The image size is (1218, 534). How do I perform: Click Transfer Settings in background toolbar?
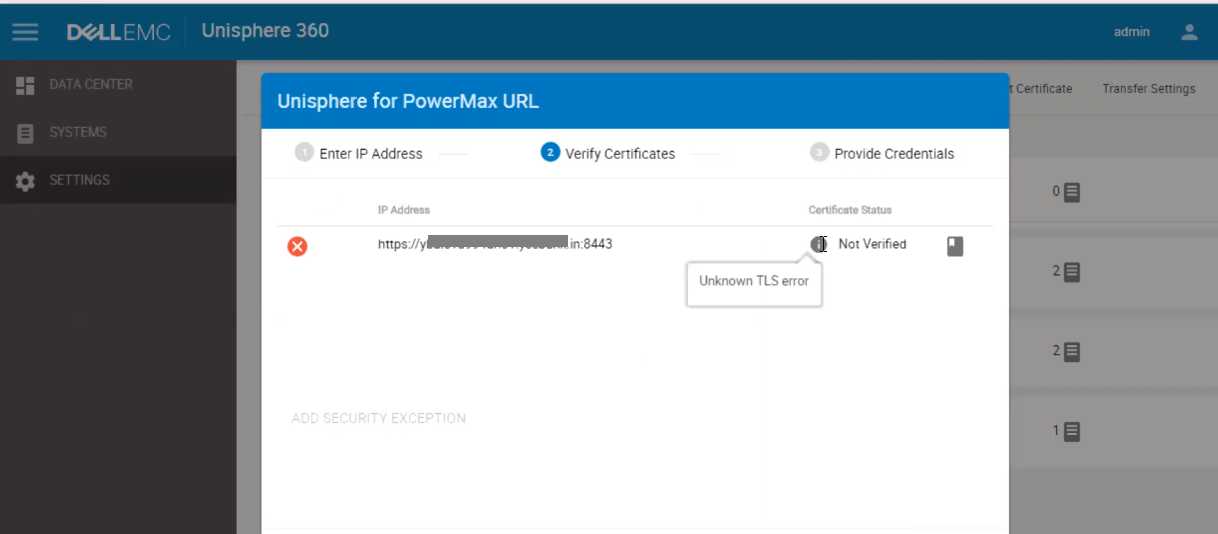1148,89
